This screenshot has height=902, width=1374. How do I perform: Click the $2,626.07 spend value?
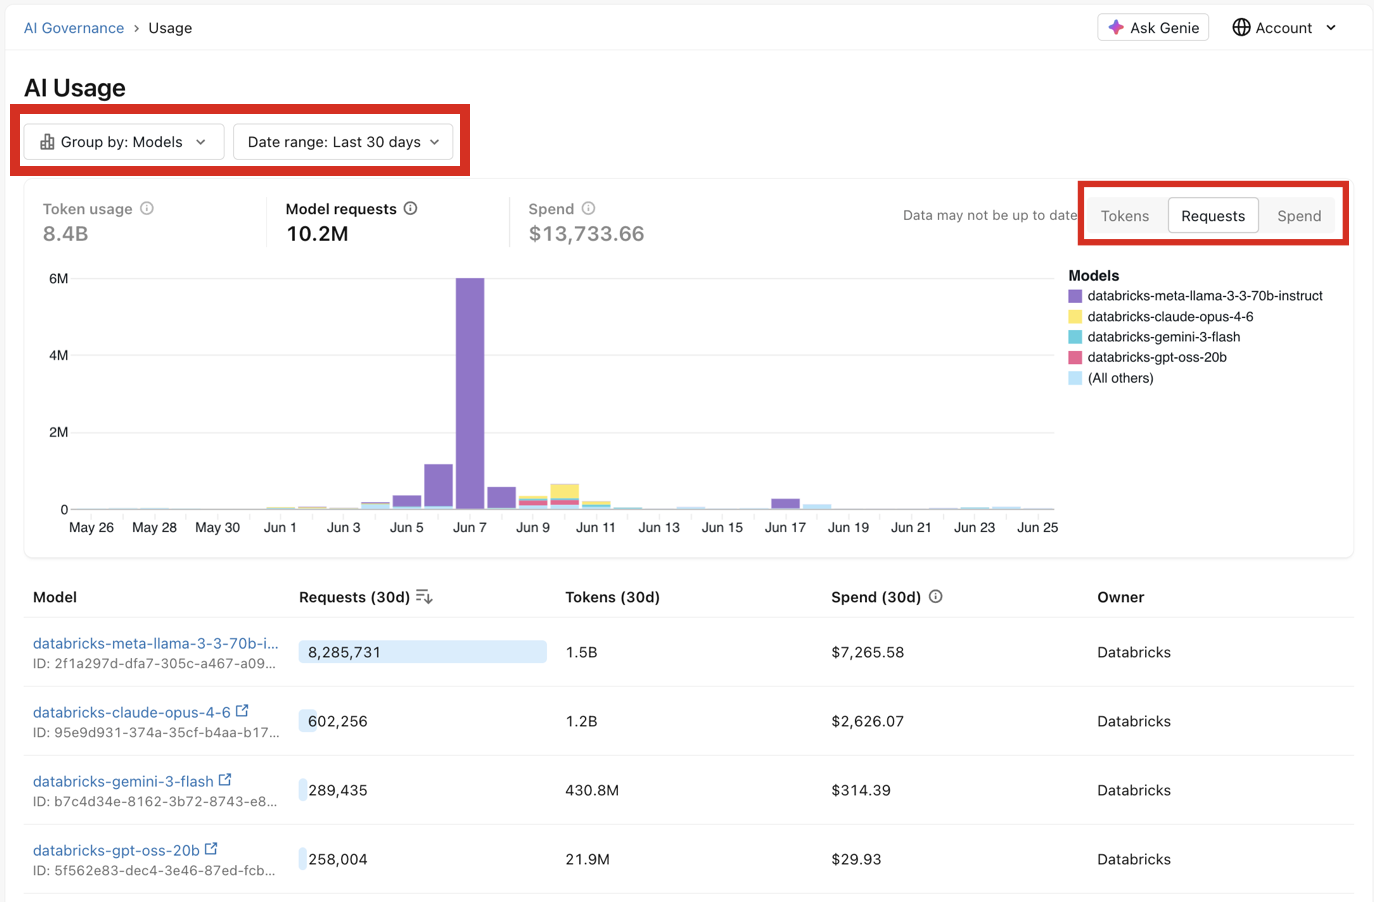click(x=868, y=721)
